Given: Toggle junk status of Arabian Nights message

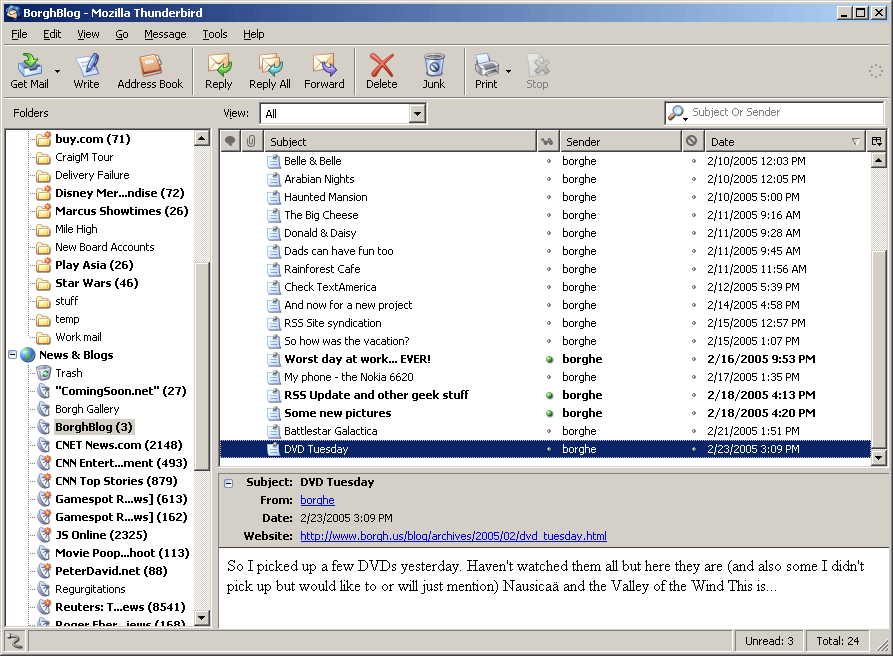Looking at the screenshot, I should coord(694,179).
